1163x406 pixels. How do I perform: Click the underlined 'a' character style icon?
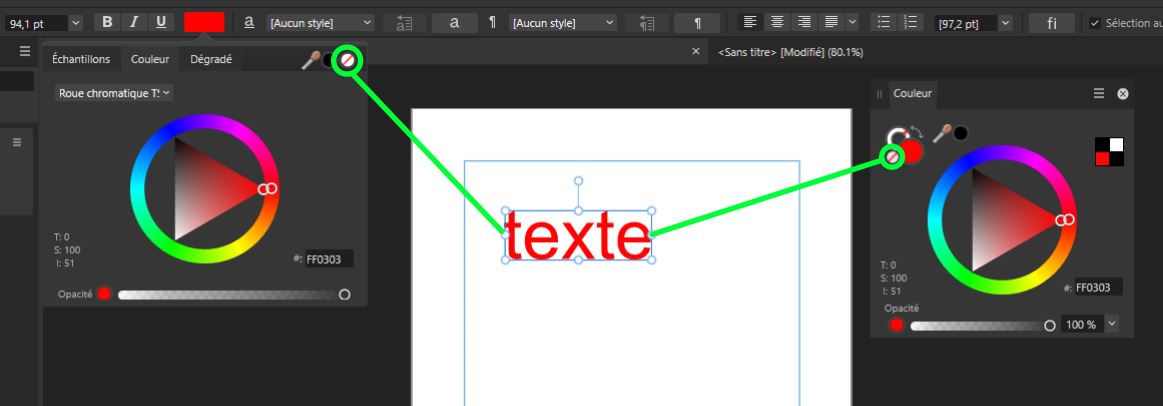(x=249, y=22)
